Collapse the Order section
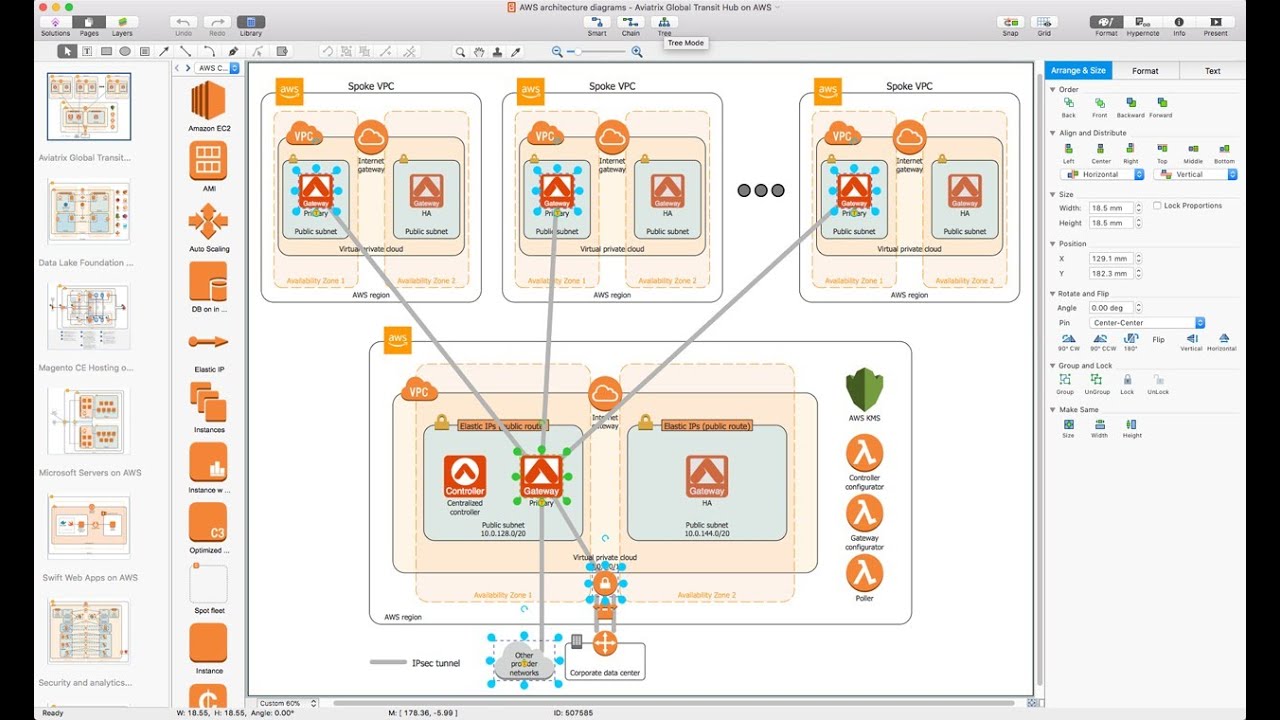The width and height of the screenshot is (1280, 720). [x=1053, y=89]
